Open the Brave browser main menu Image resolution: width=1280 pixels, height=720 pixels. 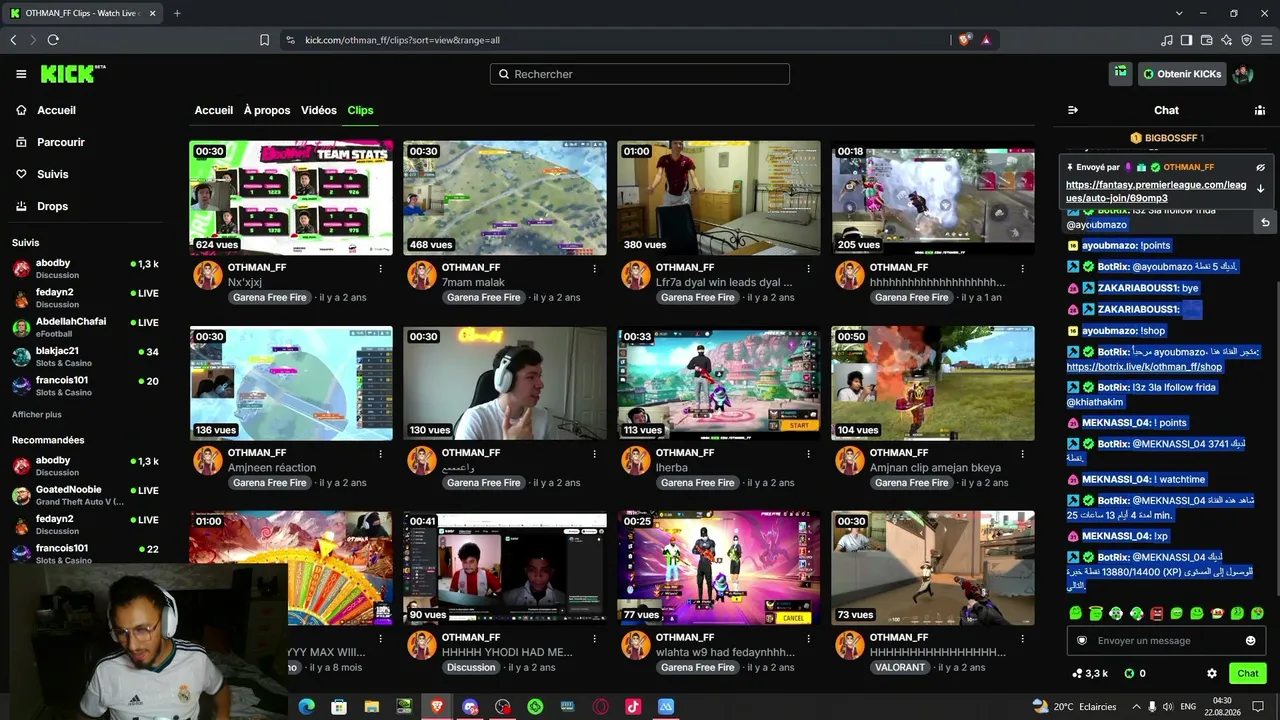[x=1266, y=40]
